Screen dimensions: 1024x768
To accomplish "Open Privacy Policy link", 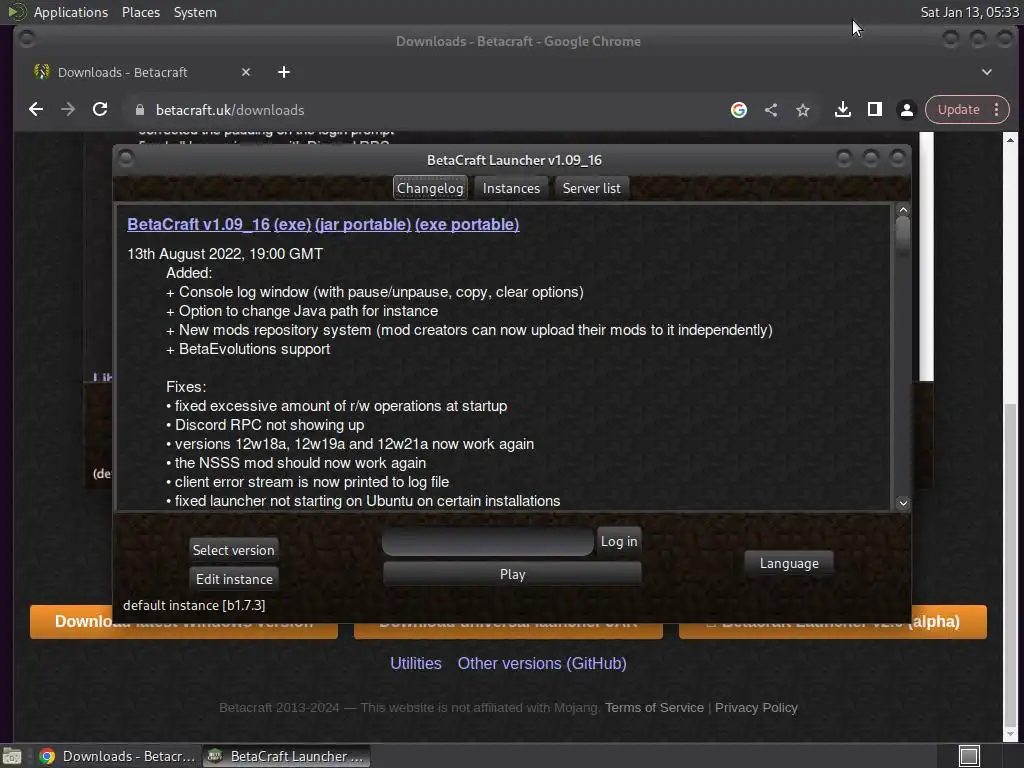I will pyautogui.click(x=756, y=708).
